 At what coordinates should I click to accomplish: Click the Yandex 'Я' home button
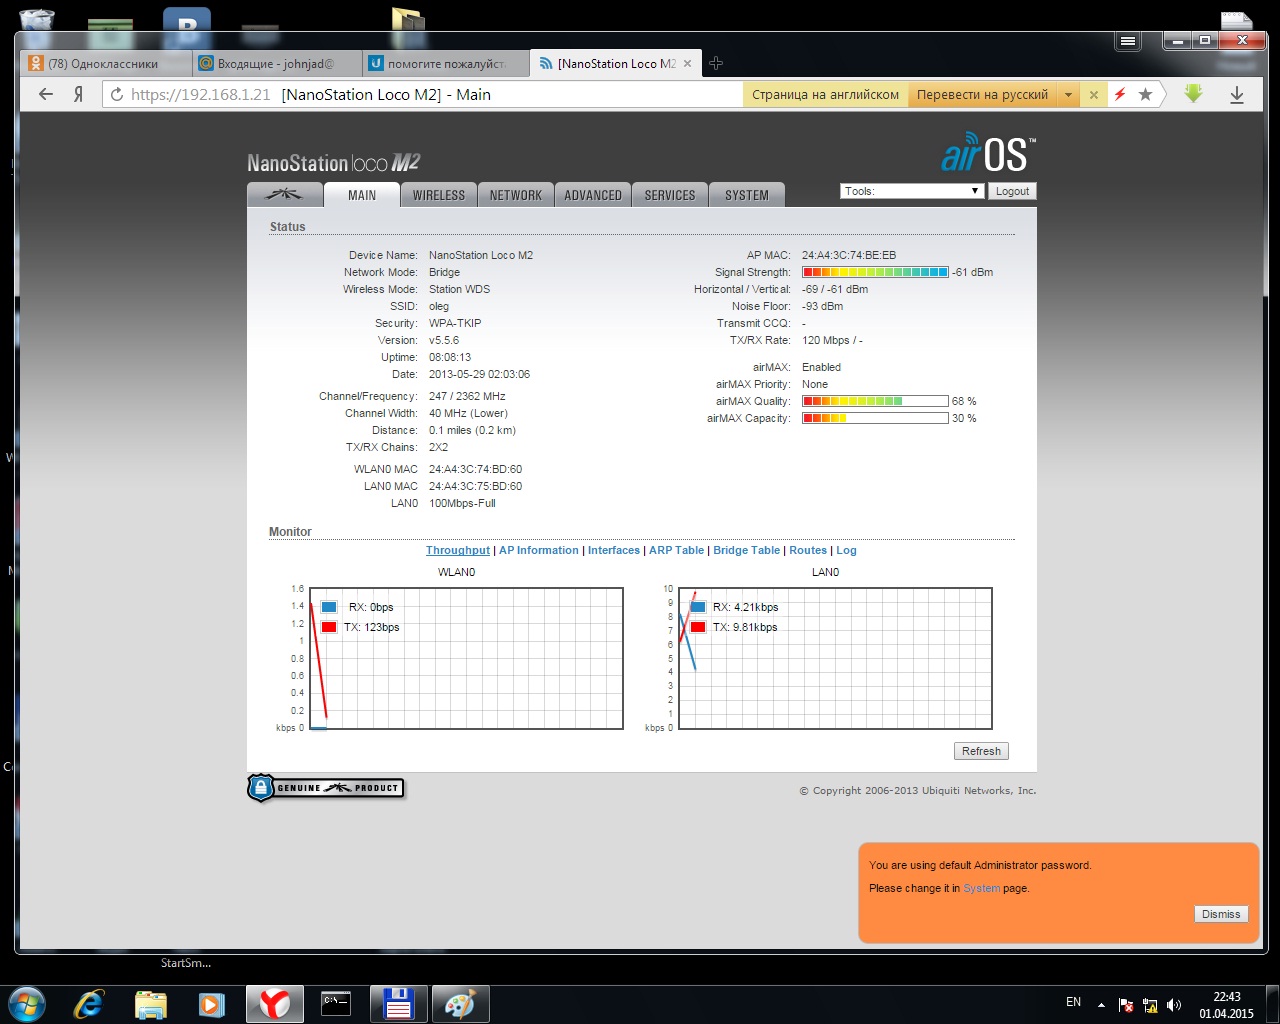pyautogui.click(x=78, y=94)
